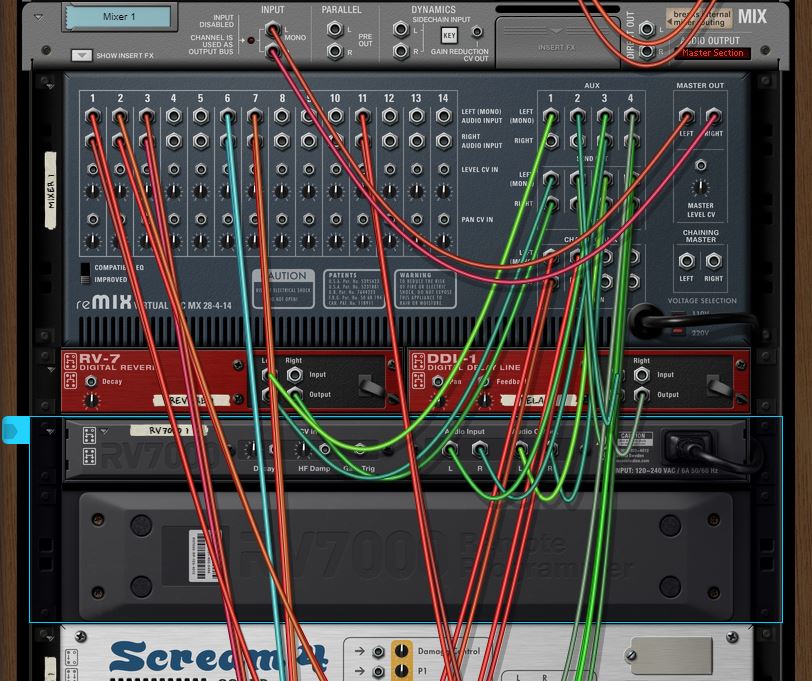812x681 pixels.
Task: Click the RV-7 Decay CV jack
Action: (91, 382)
